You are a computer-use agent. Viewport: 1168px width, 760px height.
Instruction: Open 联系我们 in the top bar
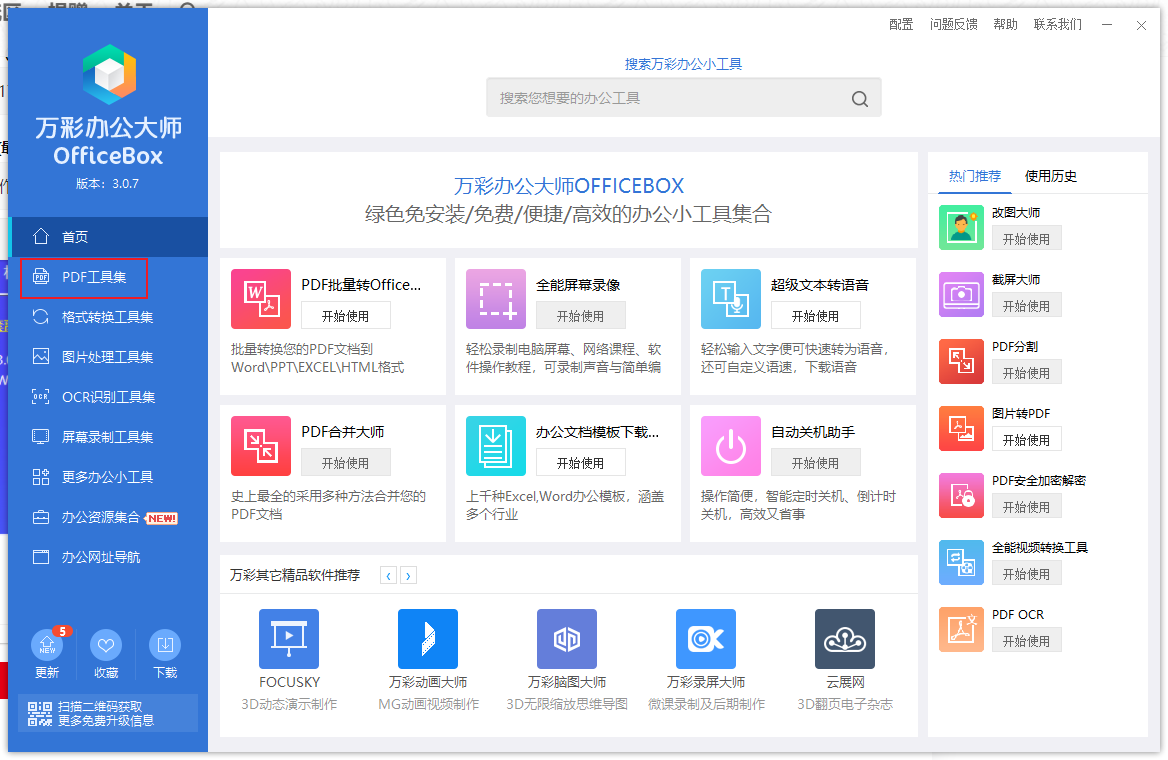(x=1058, y=25)
